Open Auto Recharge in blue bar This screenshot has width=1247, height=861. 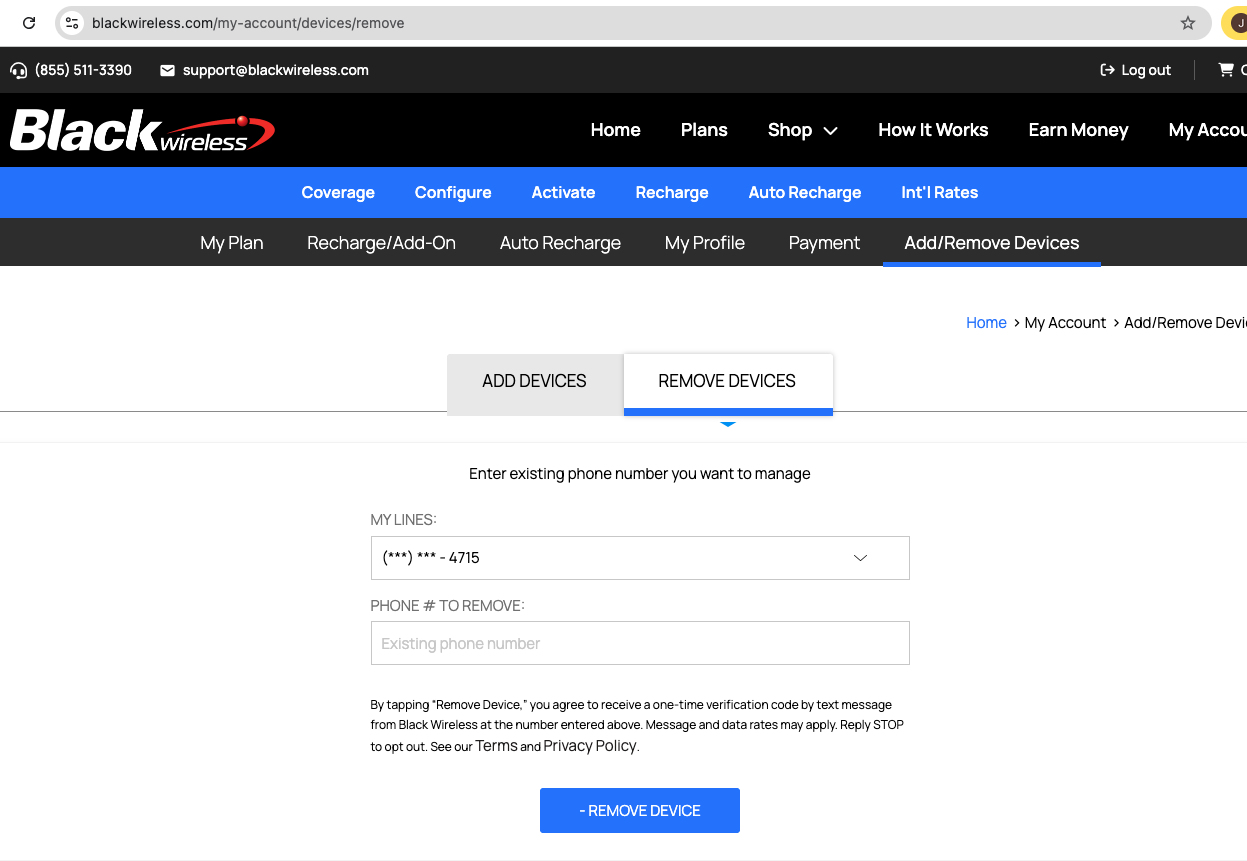pos(805,192)
